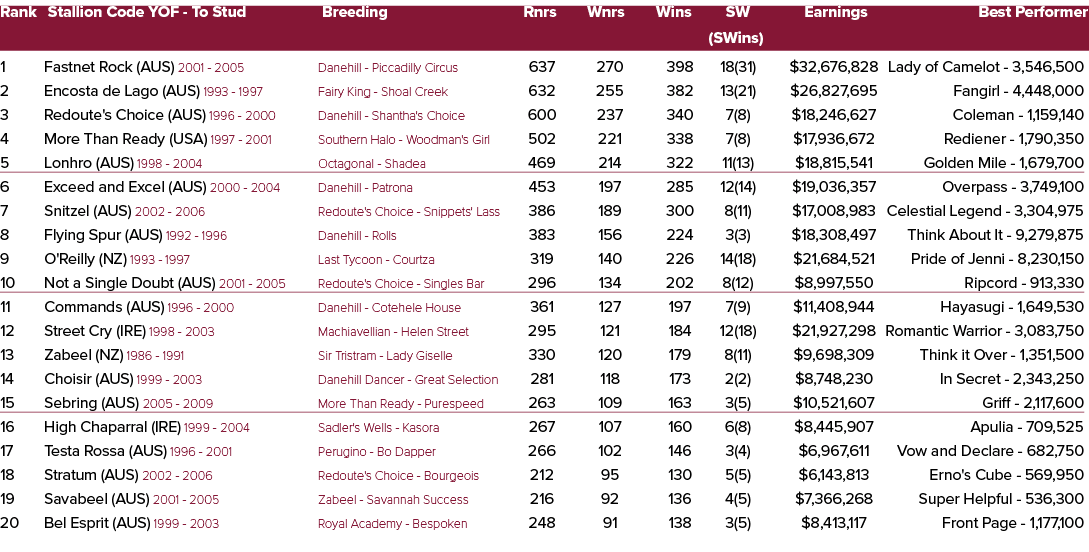
Task: Click earnings value $26,827,695
Action: pos(833,91)
